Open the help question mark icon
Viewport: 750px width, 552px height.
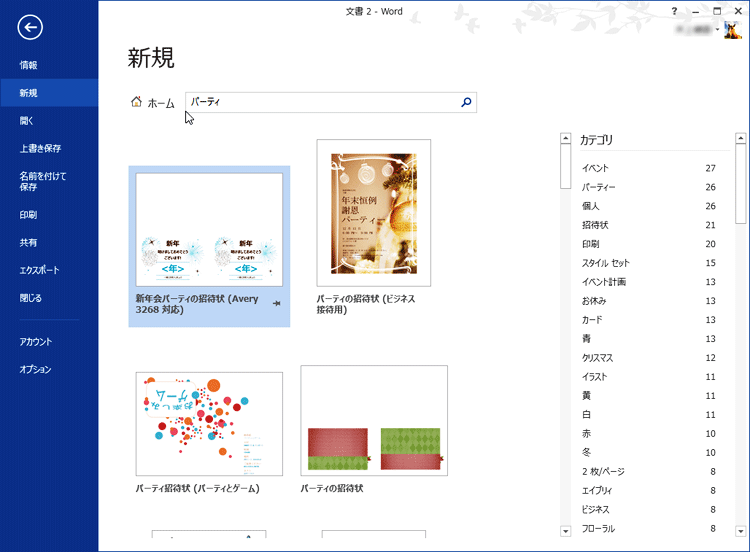click(674, 11)
